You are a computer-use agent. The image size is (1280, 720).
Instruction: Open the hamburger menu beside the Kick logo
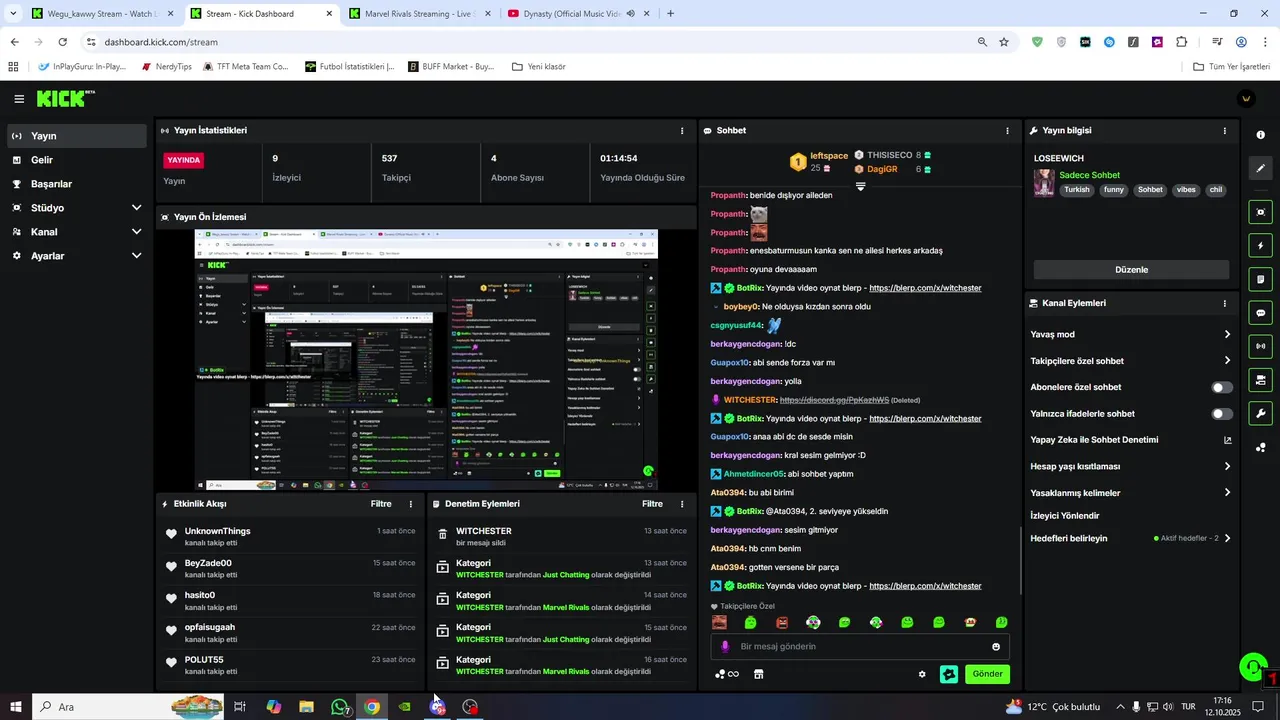point(19,99)
